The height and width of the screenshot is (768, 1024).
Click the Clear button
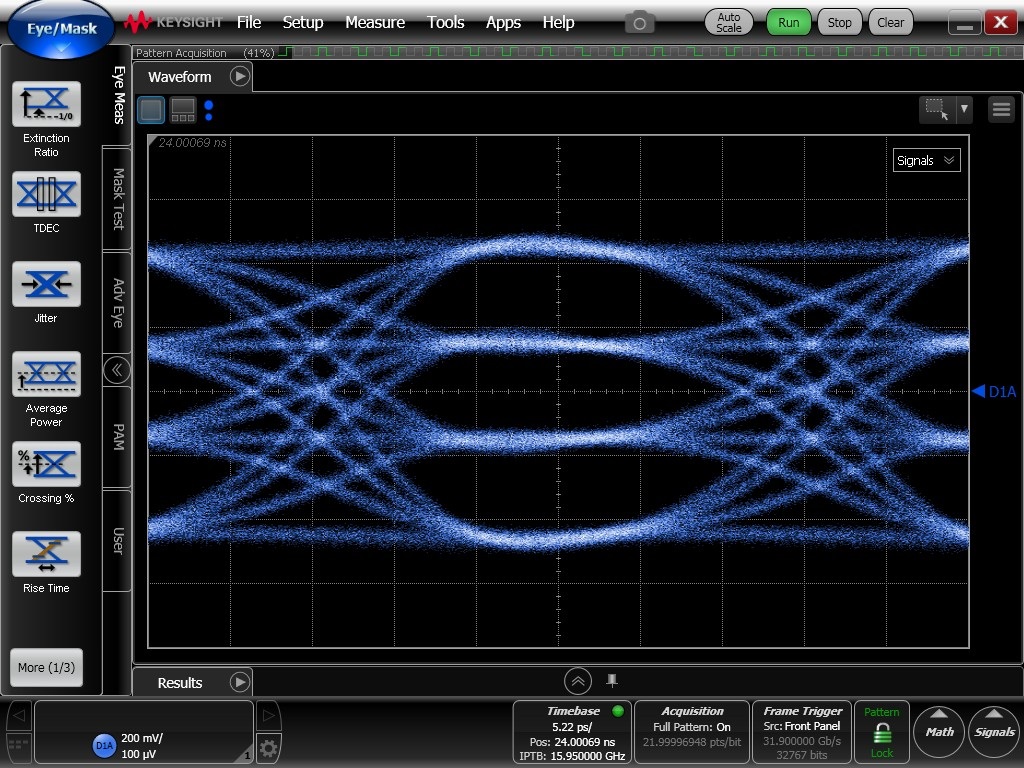[x=890, y=21]
